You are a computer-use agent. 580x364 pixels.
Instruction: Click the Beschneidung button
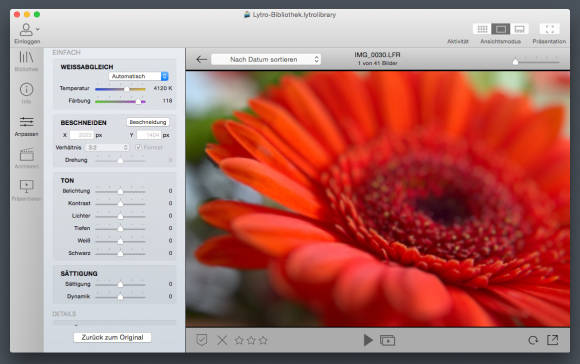tap(148, 122)
